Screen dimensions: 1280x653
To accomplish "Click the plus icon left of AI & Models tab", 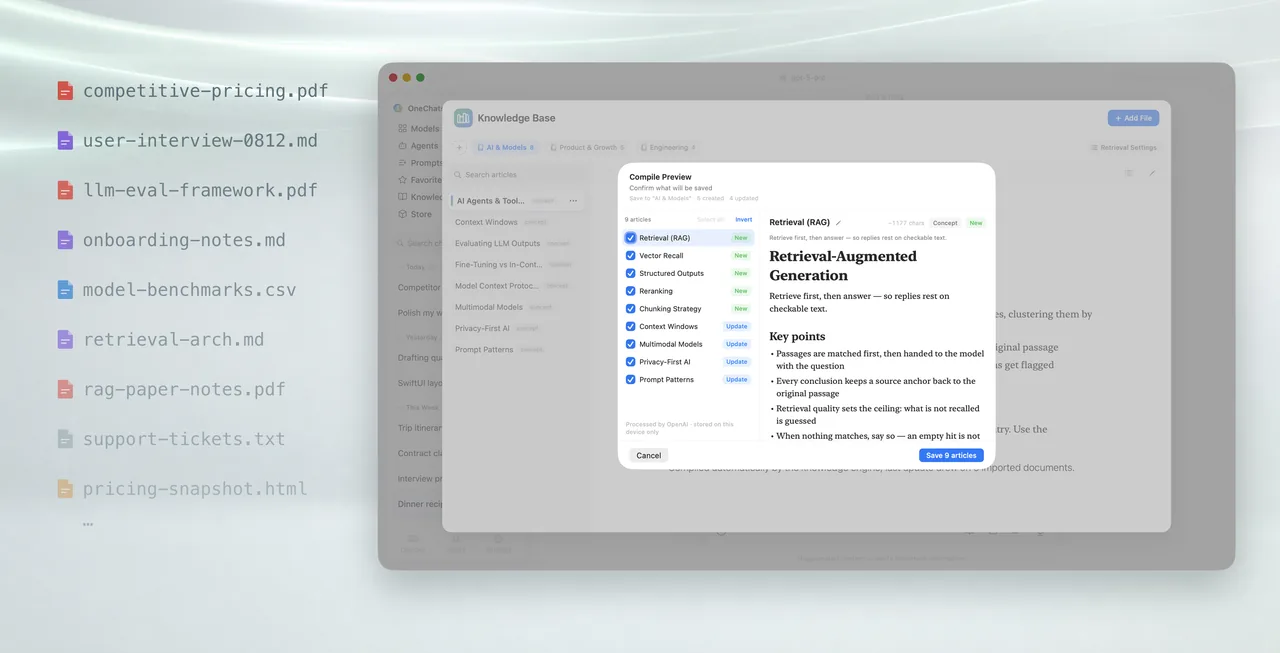I will pyautogui.click(x=459, y=147).
